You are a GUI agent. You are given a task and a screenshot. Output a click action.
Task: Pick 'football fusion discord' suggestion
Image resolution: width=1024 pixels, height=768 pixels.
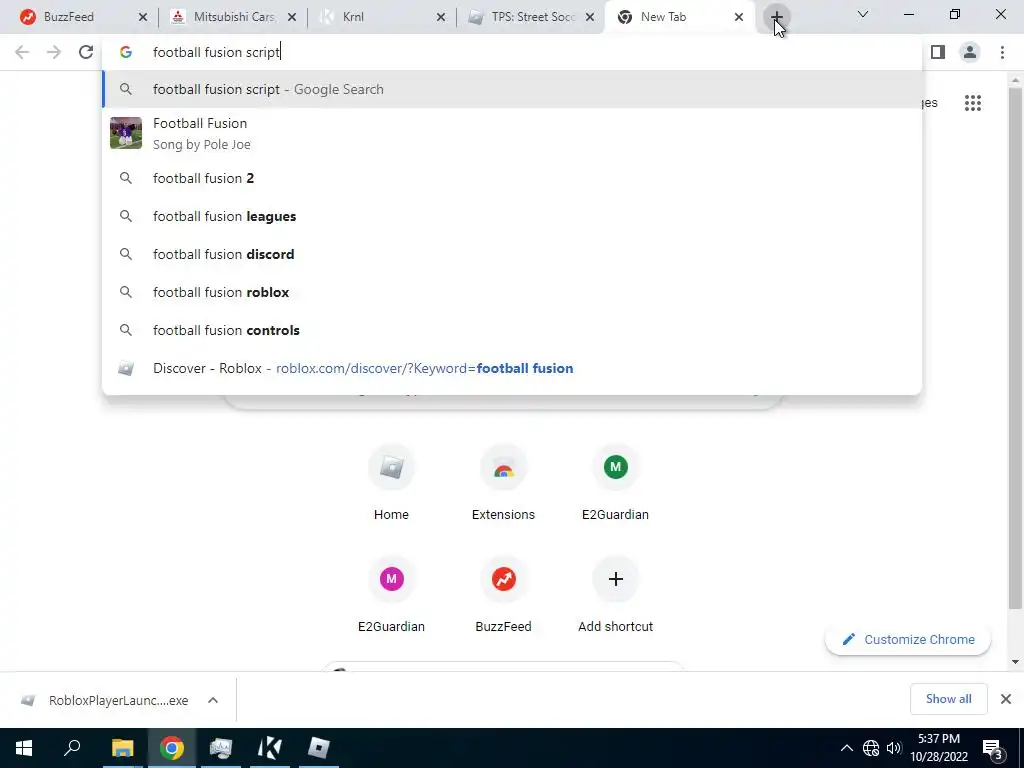[x=512, y=254]
